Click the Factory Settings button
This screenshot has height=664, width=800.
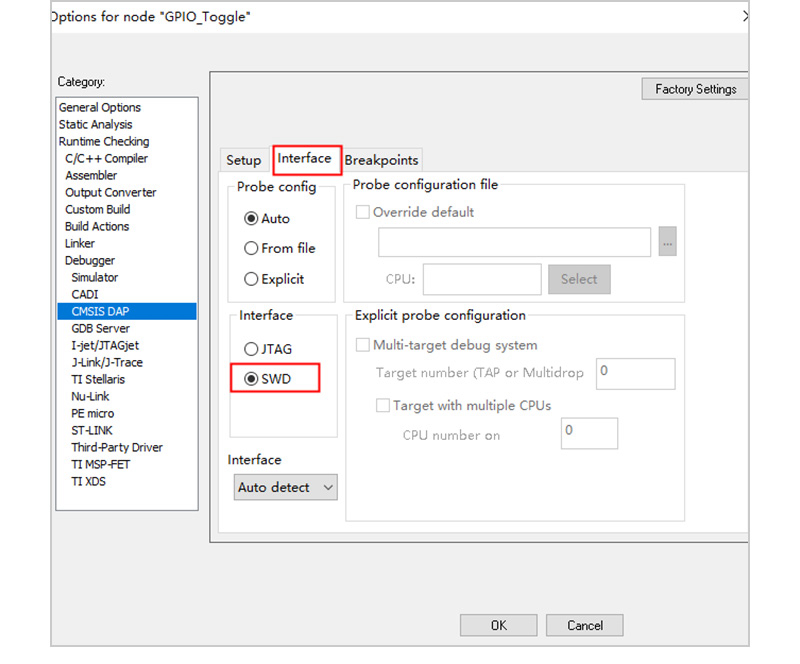695,89
